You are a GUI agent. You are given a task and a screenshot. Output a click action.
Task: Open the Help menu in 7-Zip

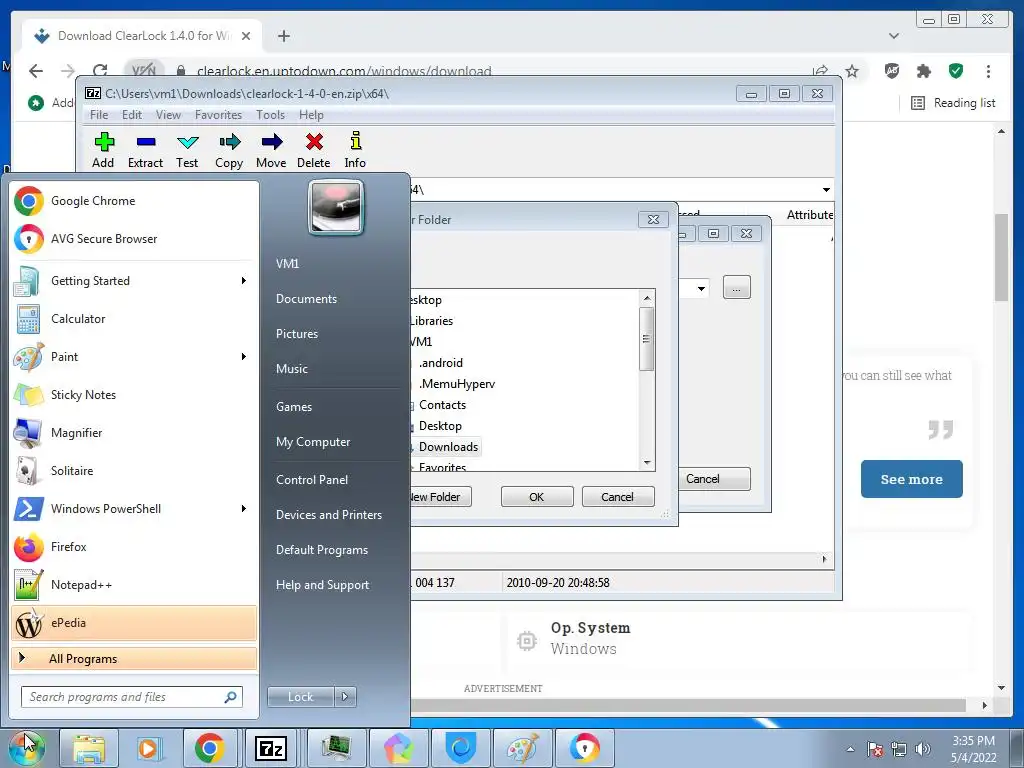click(312, 115)
